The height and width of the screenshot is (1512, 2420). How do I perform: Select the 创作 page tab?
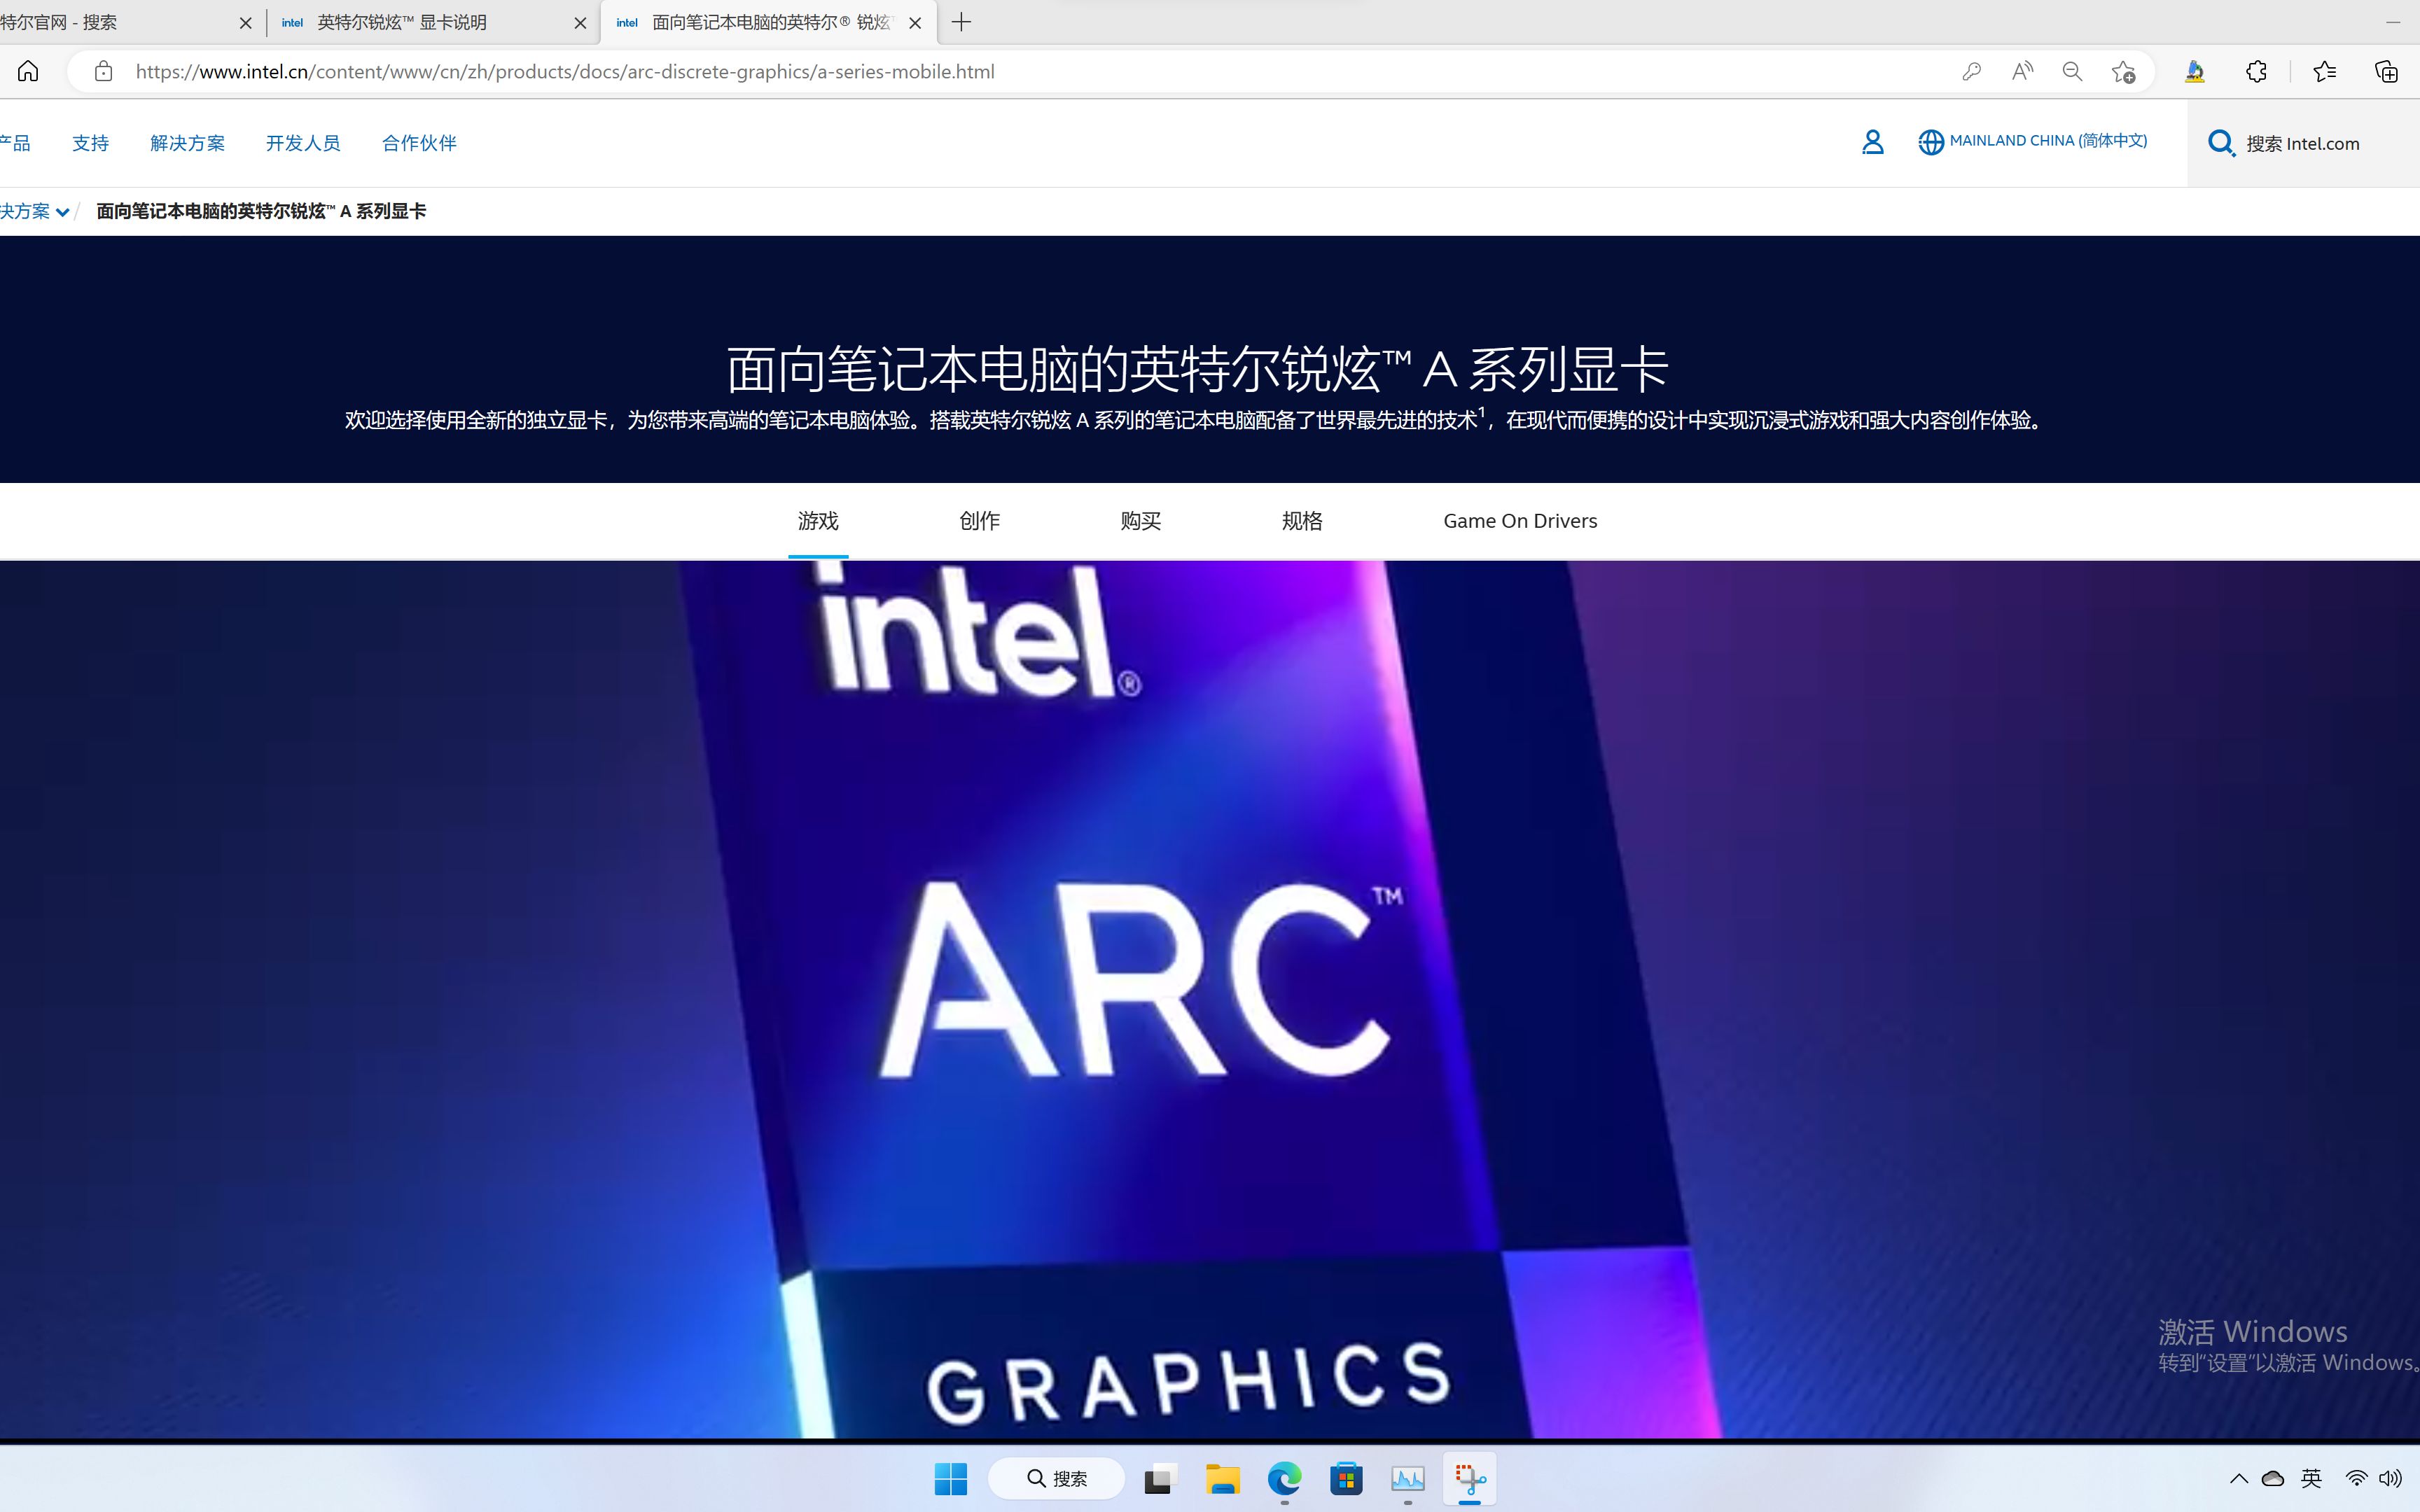(x=979, y=521)
